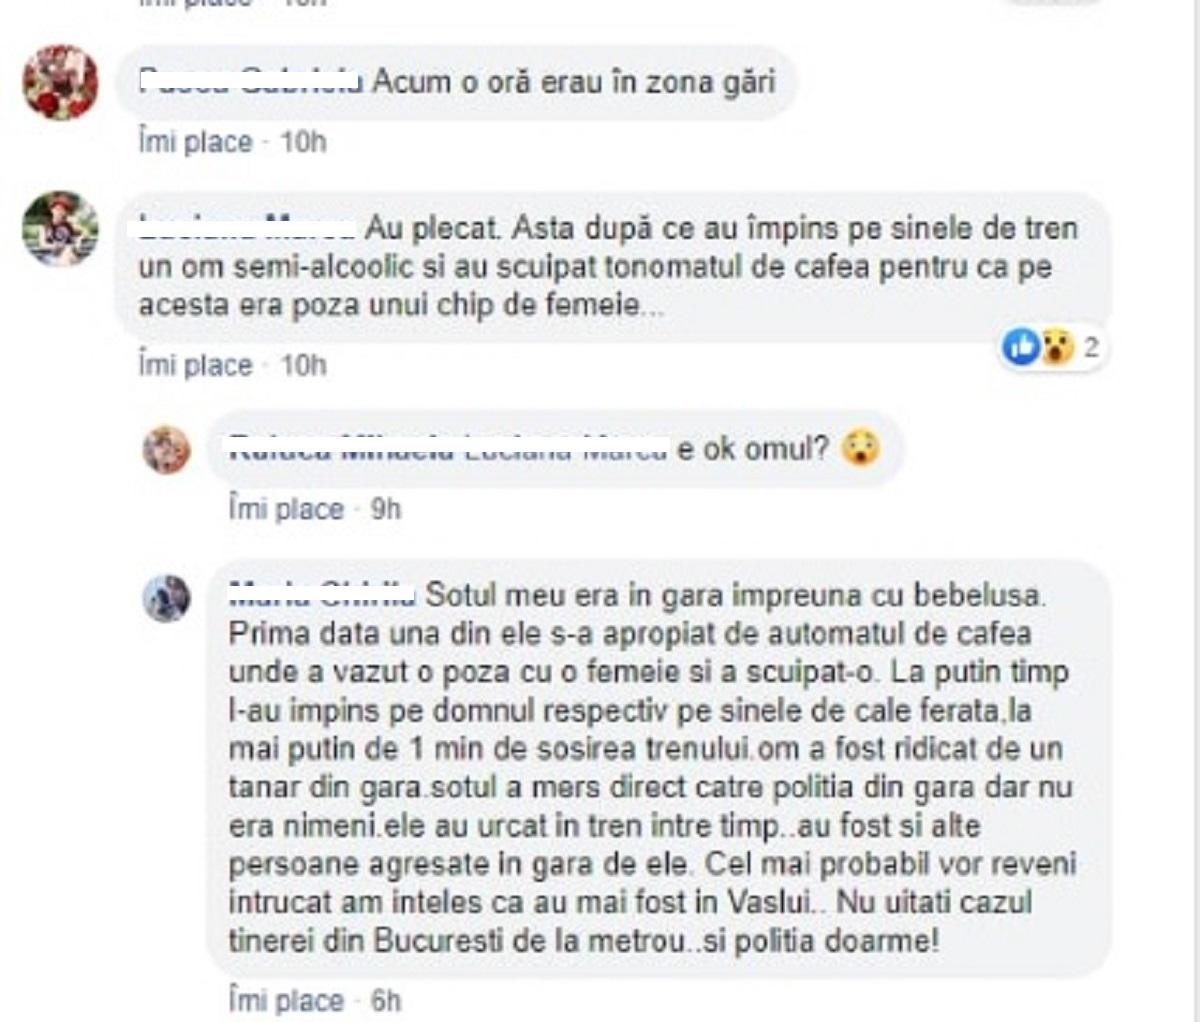1200x1022 pixels.
Task: Like the "e ok omul?" reply
Action: click(x=286, y=509)
